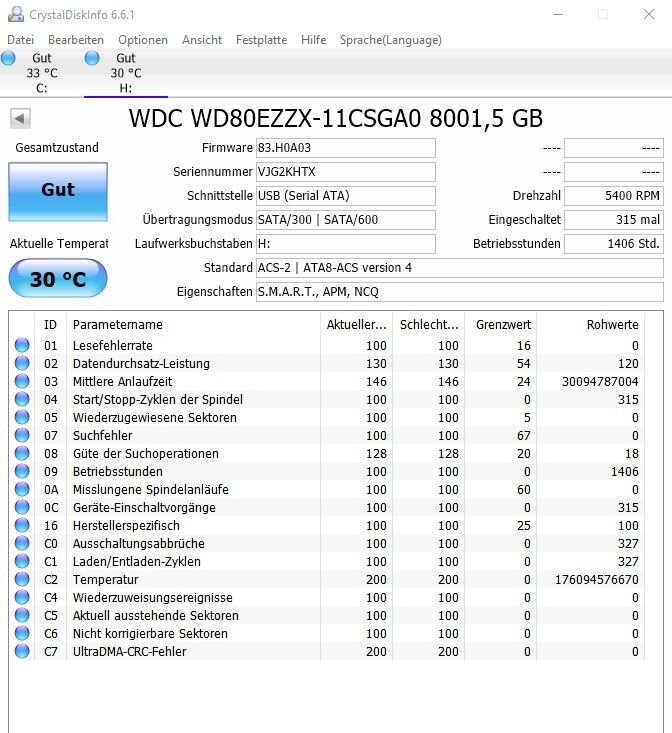Click the status orb for drive C:
Screen dimensions: 672x733
pos(8,58)
